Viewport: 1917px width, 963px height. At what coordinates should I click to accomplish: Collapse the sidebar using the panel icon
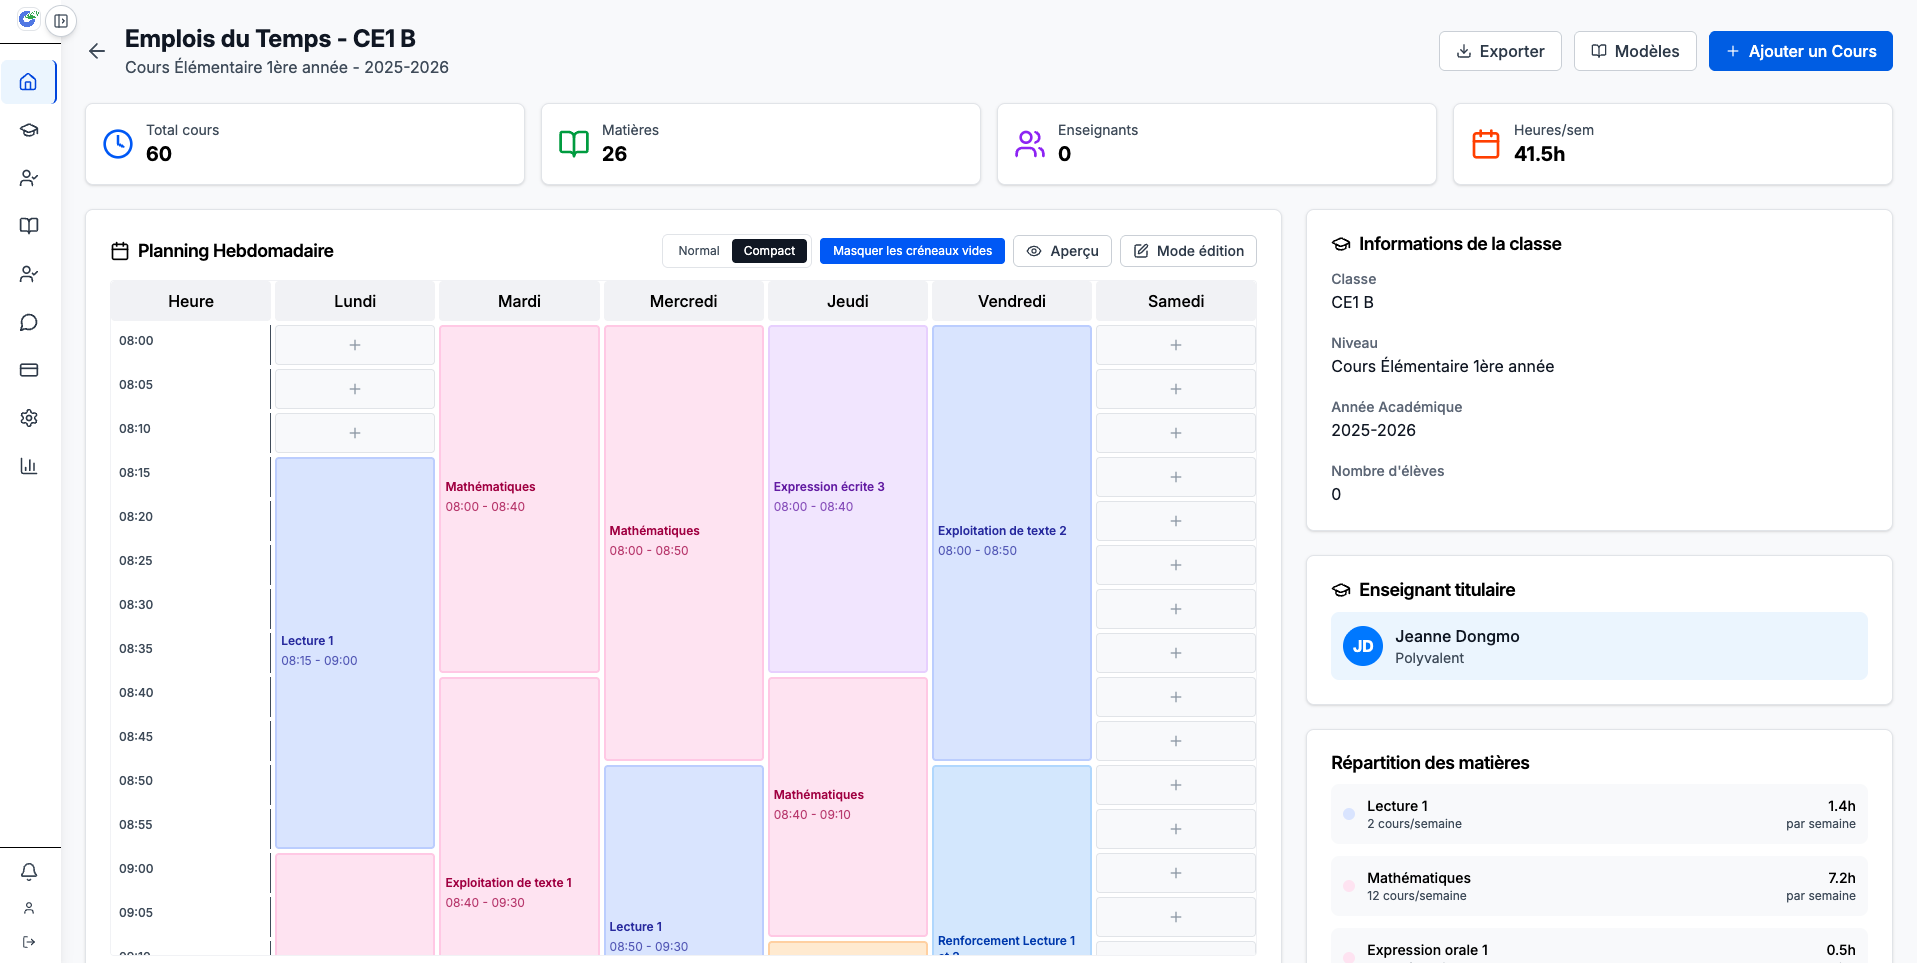[x=62, y=20]
